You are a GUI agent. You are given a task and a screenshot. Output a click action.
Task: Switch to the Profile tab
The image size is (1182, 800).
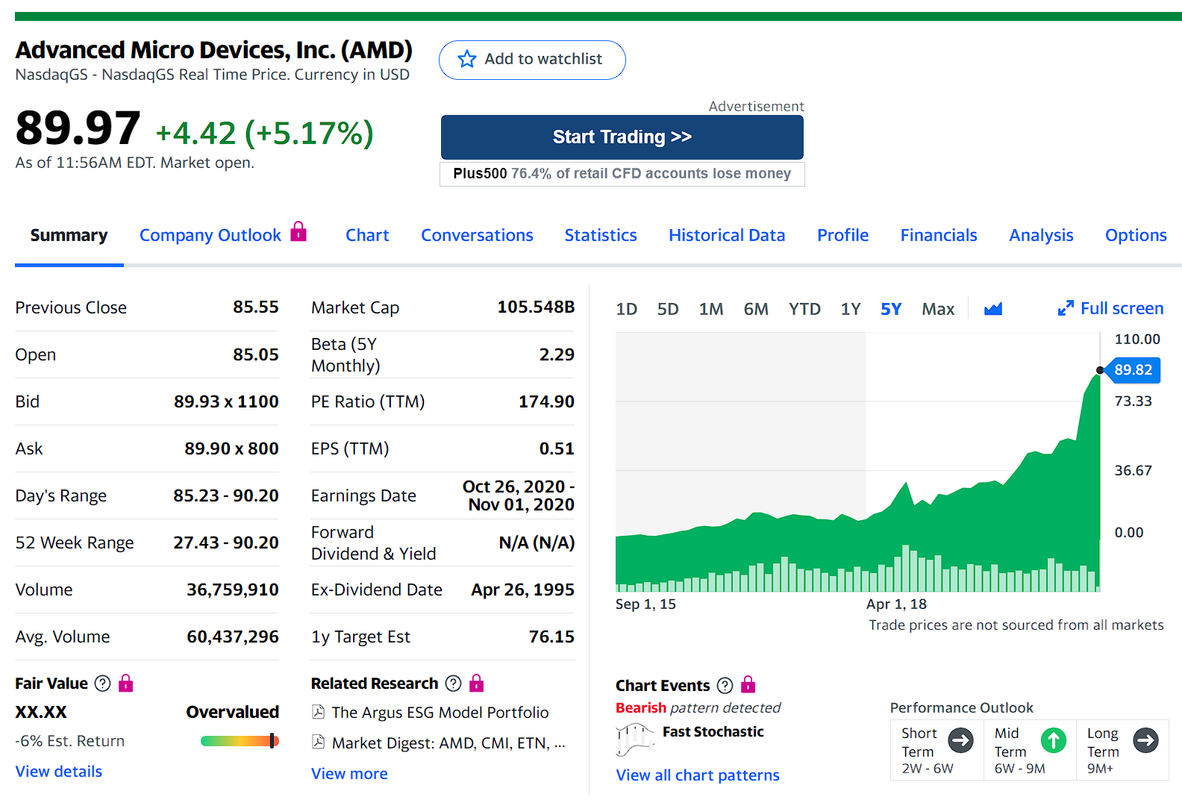[843, 235]
